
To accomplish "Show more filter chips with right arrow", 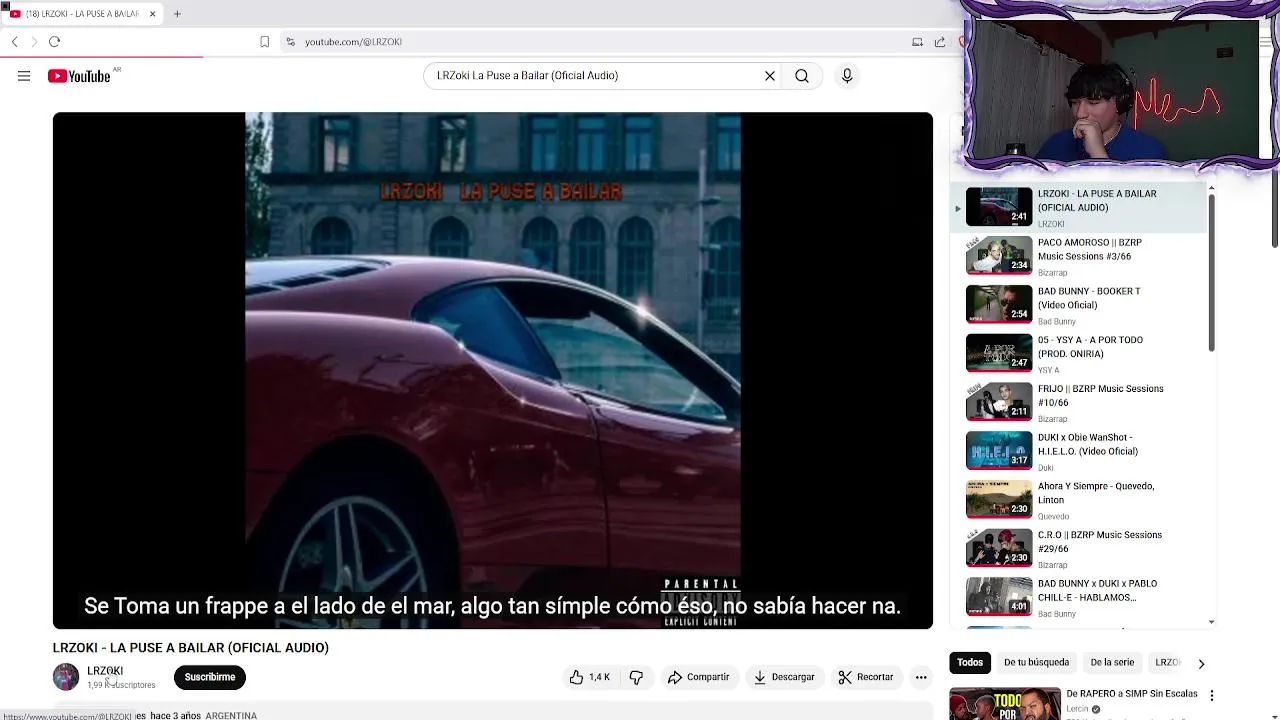I will [x=1201, y=663].
